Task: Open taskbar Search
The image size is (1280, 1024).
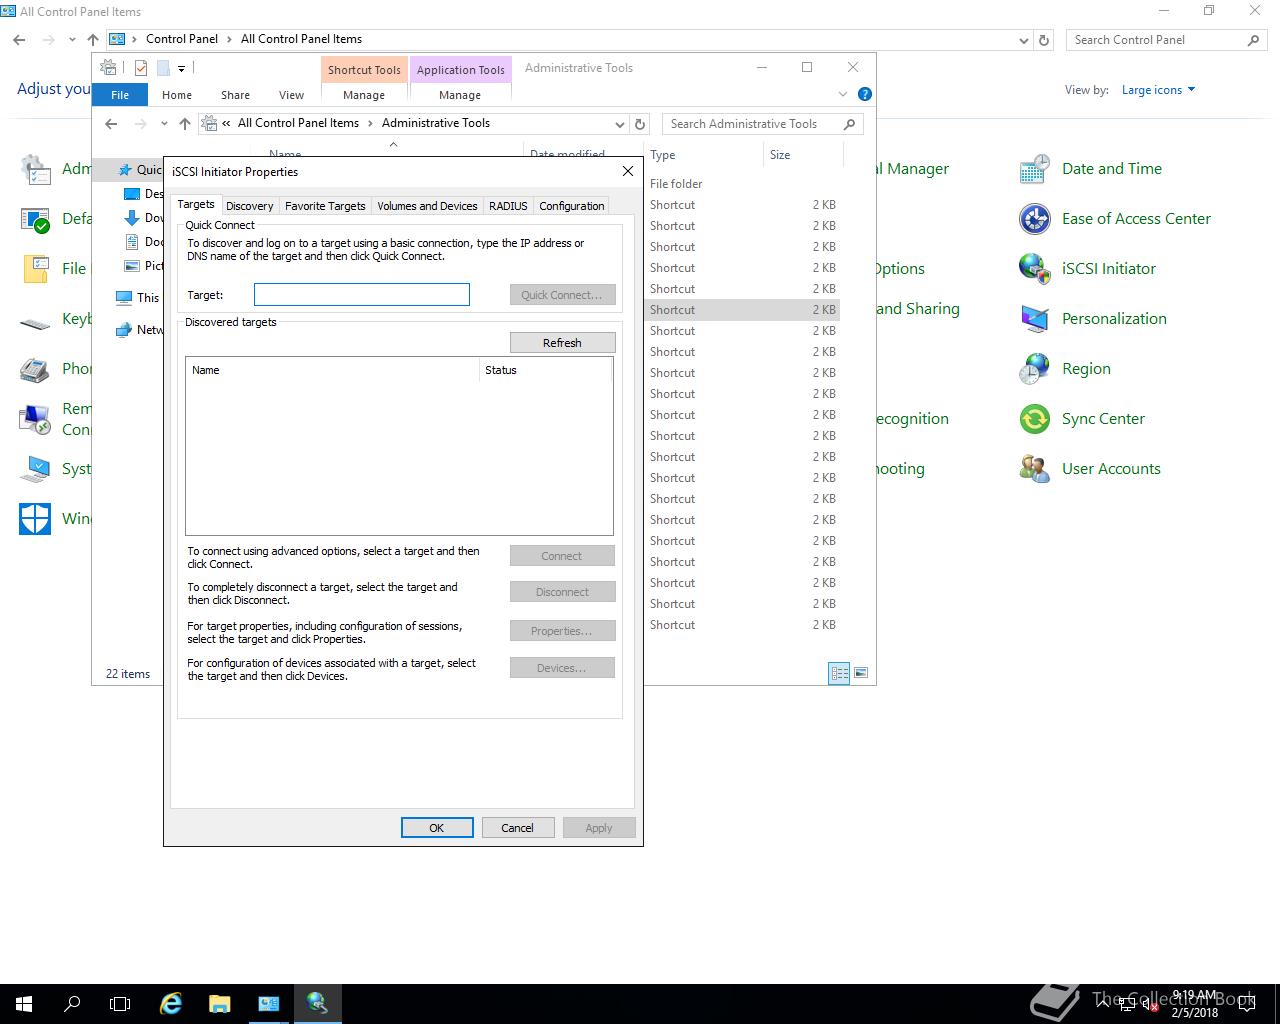Action: click(x=72, y=1003)
